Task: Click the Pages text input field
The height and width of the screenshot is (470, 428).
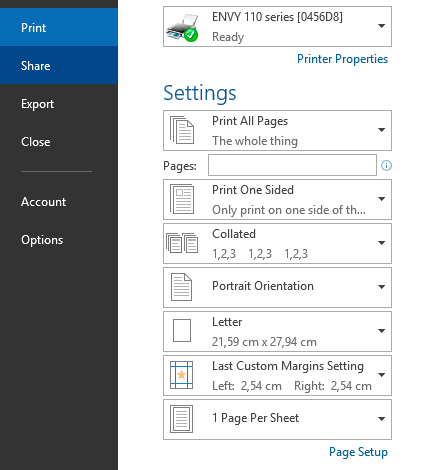Action: click(292, 165)
